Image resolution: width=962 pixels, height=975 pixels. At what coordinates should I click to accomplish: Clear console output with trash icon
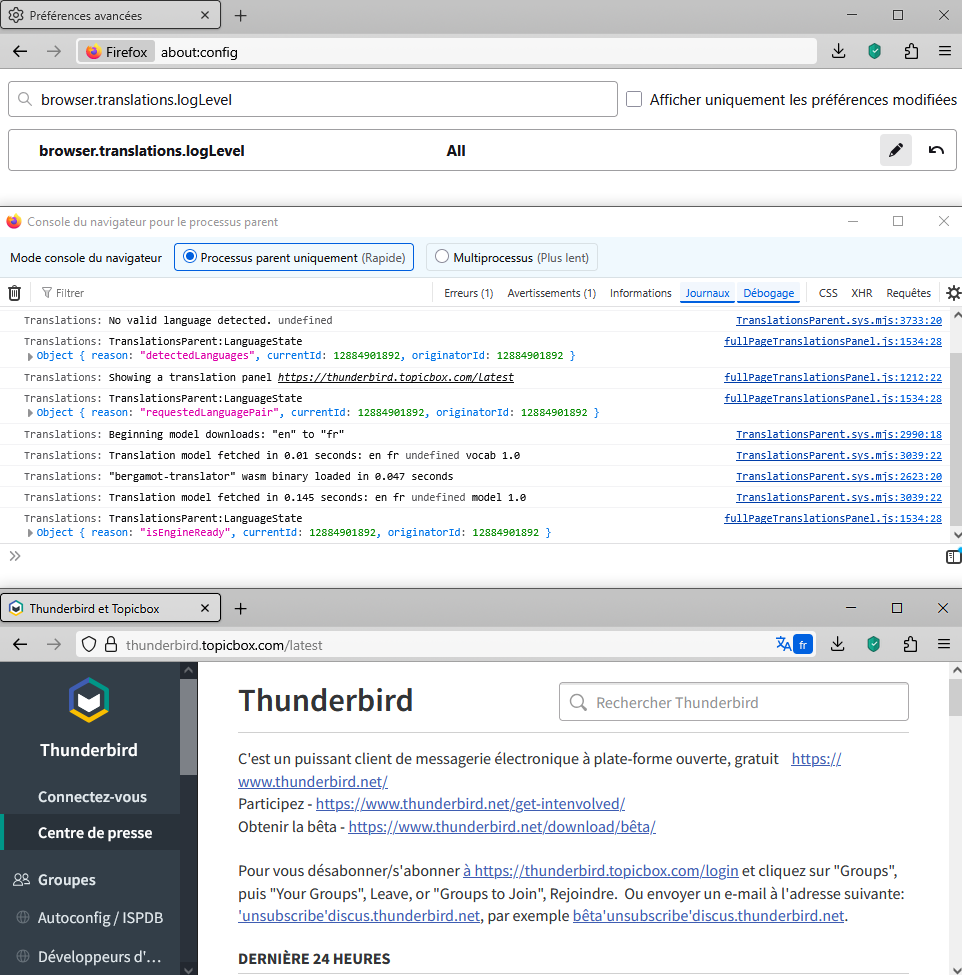tap(14, 293)
